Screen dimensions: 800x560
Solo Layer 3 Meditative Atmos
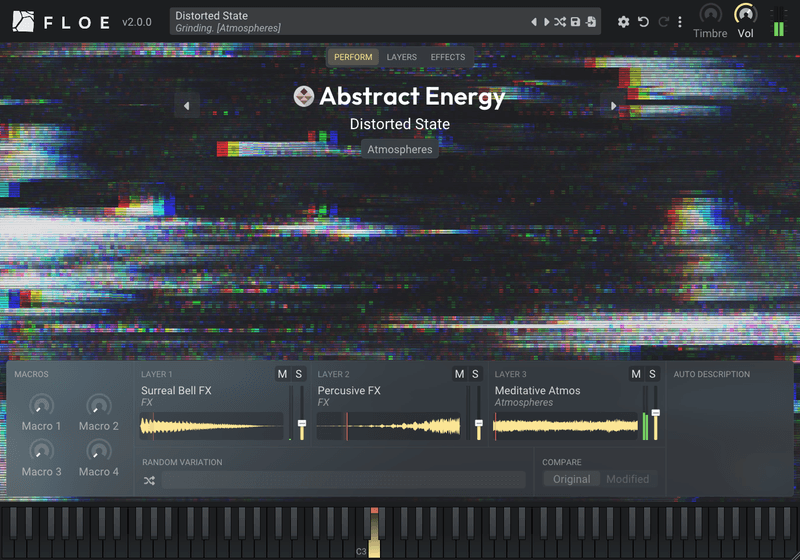[652, 374]
